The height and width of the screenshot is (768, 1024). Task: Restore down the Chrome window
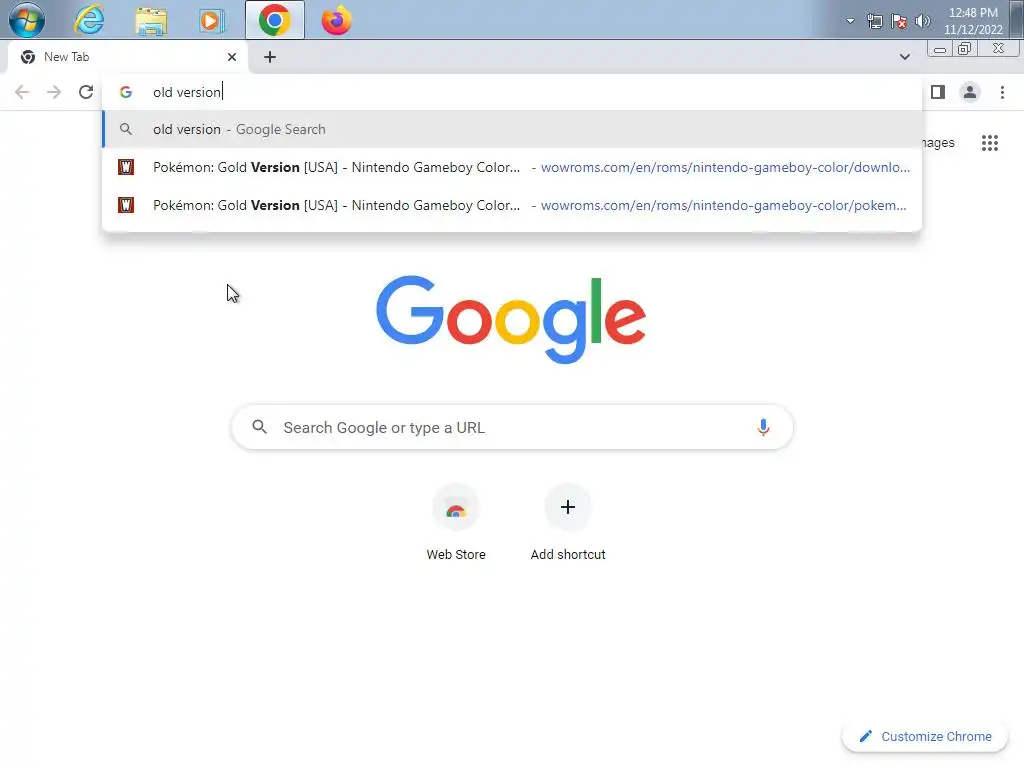pyautogui.click(x=965, y=49)
